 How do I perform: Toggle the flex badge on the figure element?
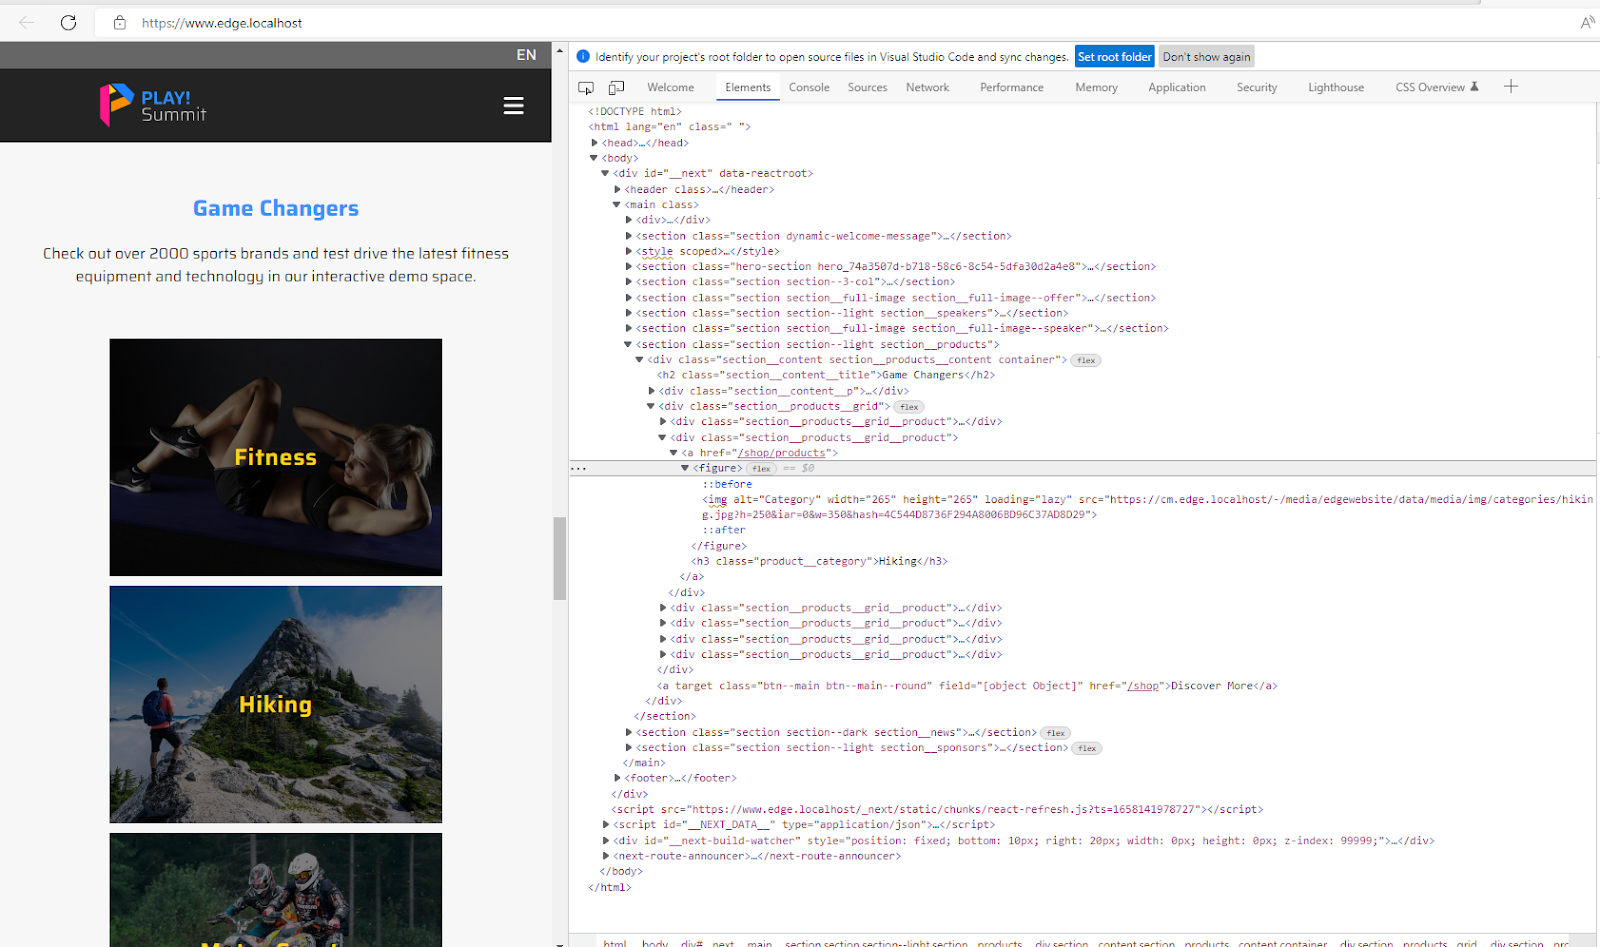(x=762, y=469)
